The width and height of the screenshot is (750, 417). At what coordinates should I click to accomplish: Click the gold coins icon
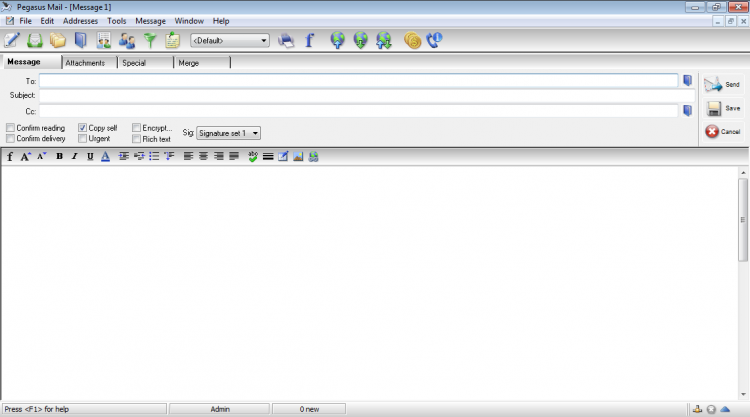click(x=412, y=40)
